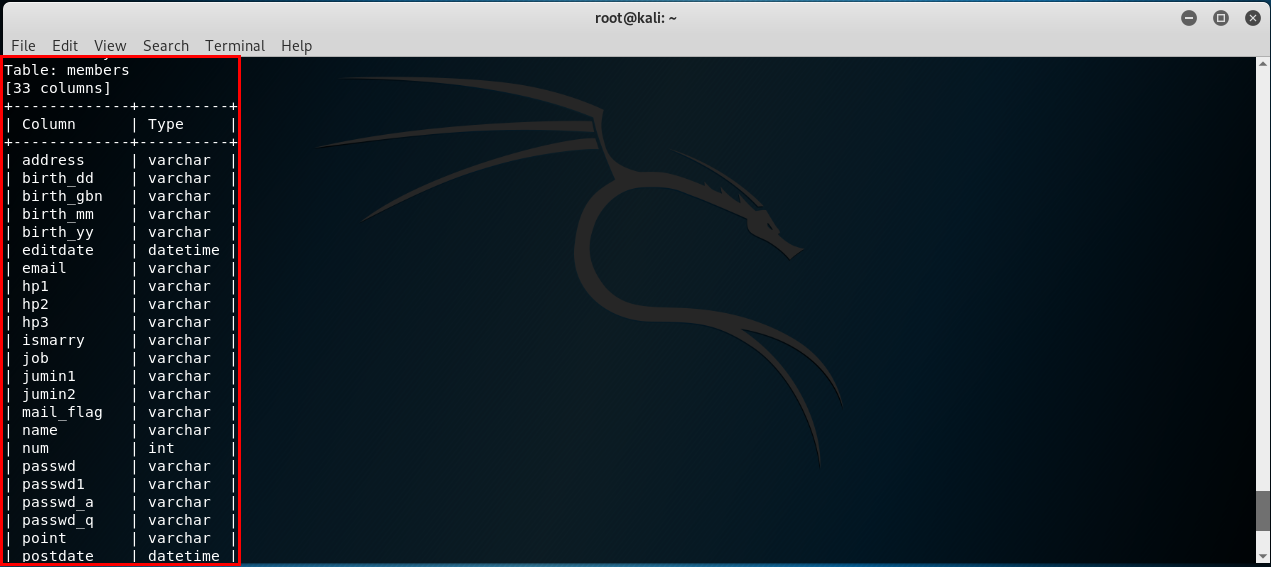Click the 'birth_gbn' column name
This screenshot has width=1271, height=567.
pyautogui.click(x=62, y=196)
